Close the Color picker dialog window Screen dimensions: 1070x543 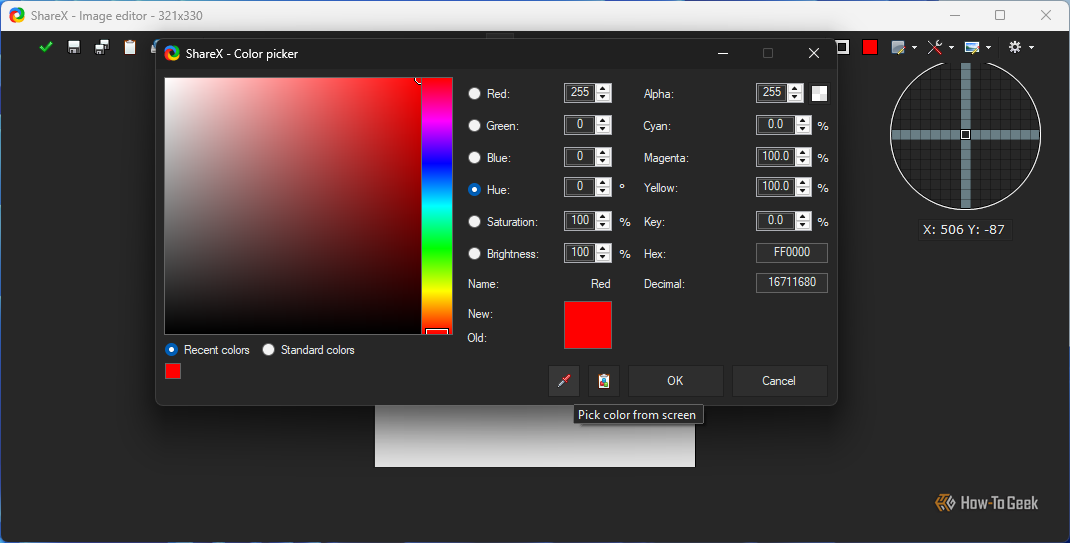(x=813, y=53)
